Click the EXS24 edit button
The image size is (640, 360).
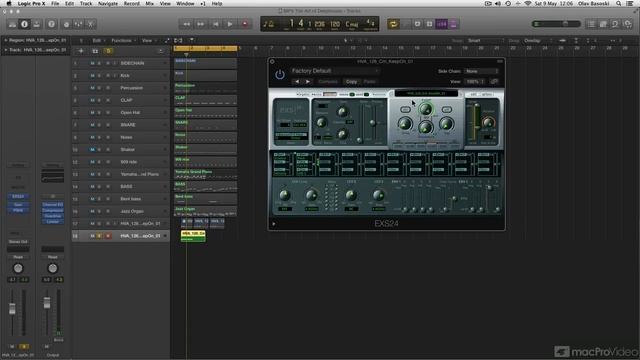point(473,94)
